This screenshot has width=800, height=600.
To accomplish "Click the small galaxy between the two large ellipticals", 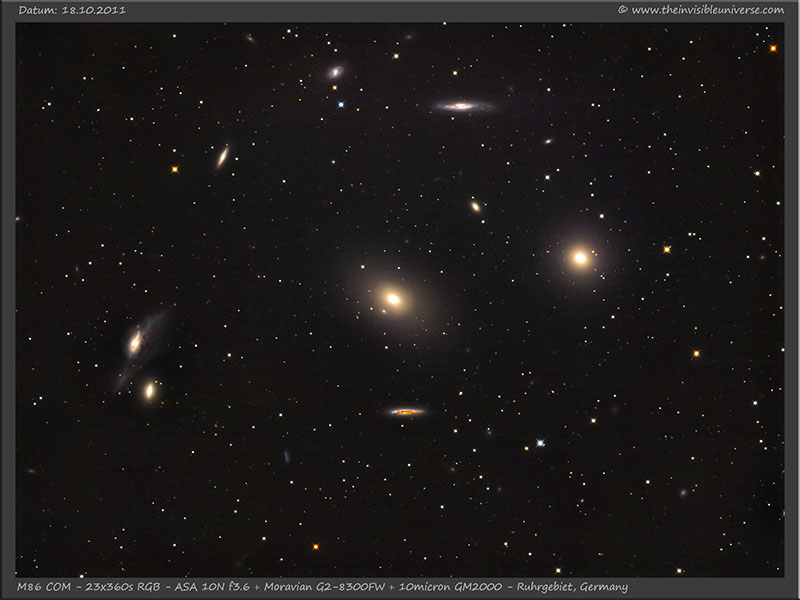I will pyautogui.click(x=476, y=207).
